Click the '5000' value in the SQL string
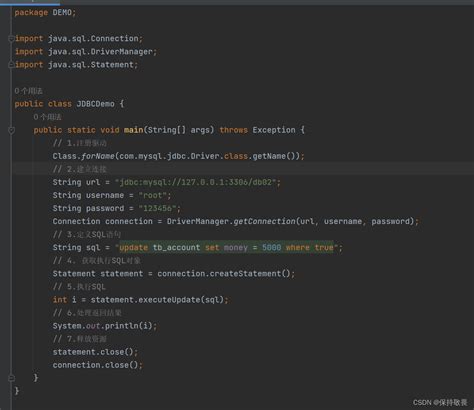The height and width of the screenshot is (410, 474). (x=271, y=248)
